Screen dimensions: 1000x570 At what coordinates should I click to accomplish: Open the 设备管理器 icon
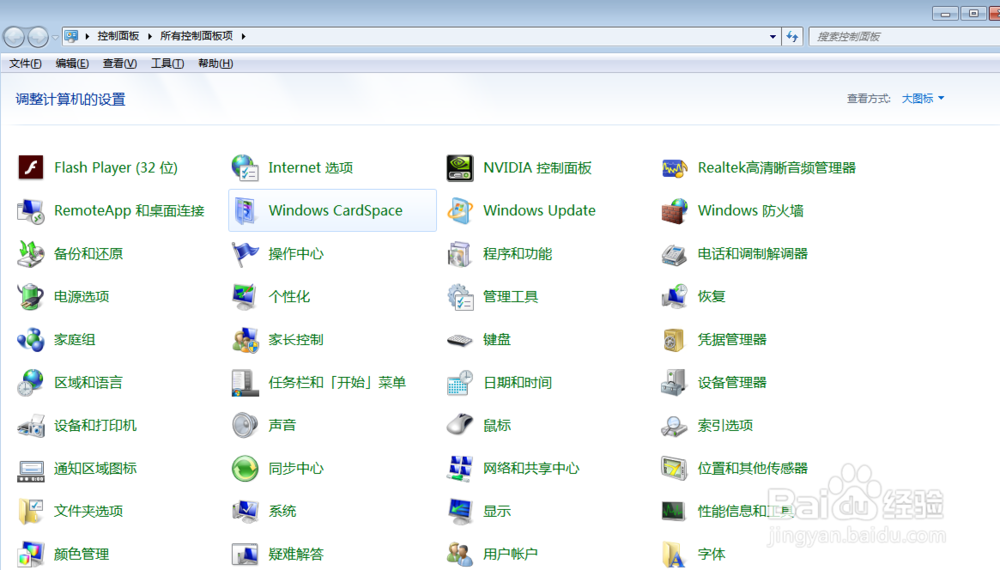pos(674,383)
